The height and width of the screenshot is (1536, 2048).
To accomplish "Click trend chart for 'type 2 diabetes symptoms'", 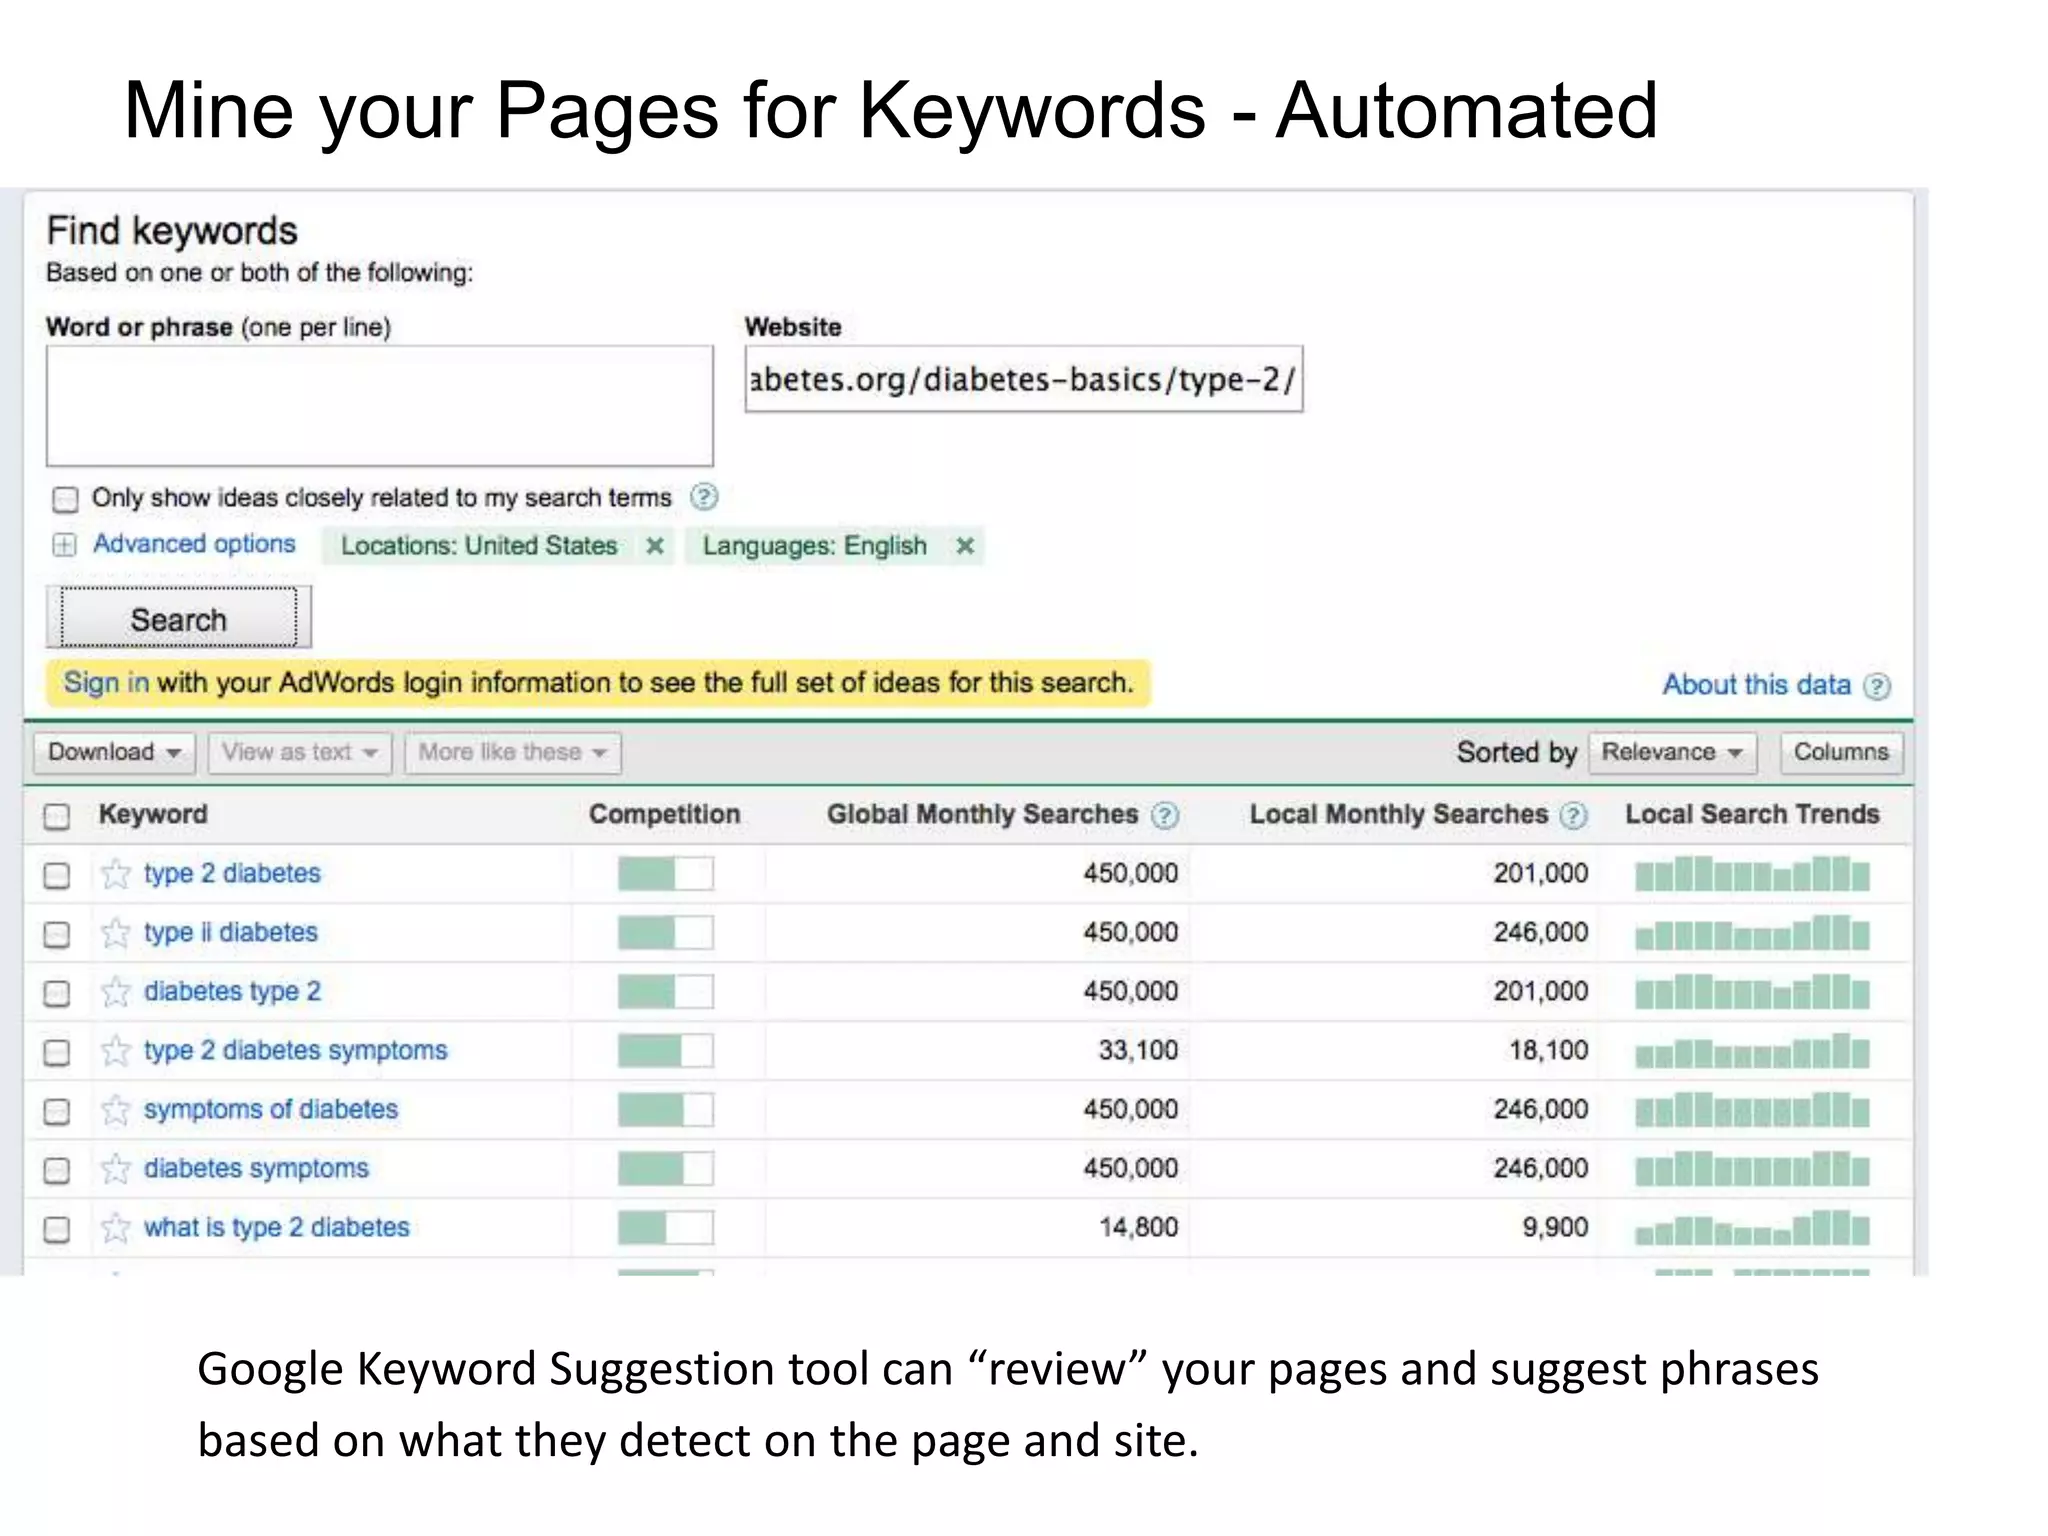I will pos(1752,1051).
